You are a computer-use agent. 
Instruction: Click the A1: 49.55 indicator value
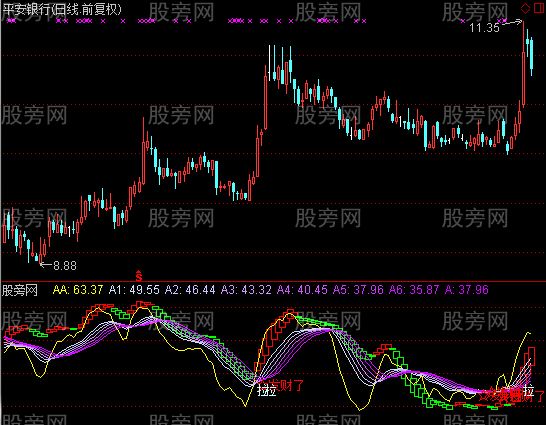pos(134,290)
